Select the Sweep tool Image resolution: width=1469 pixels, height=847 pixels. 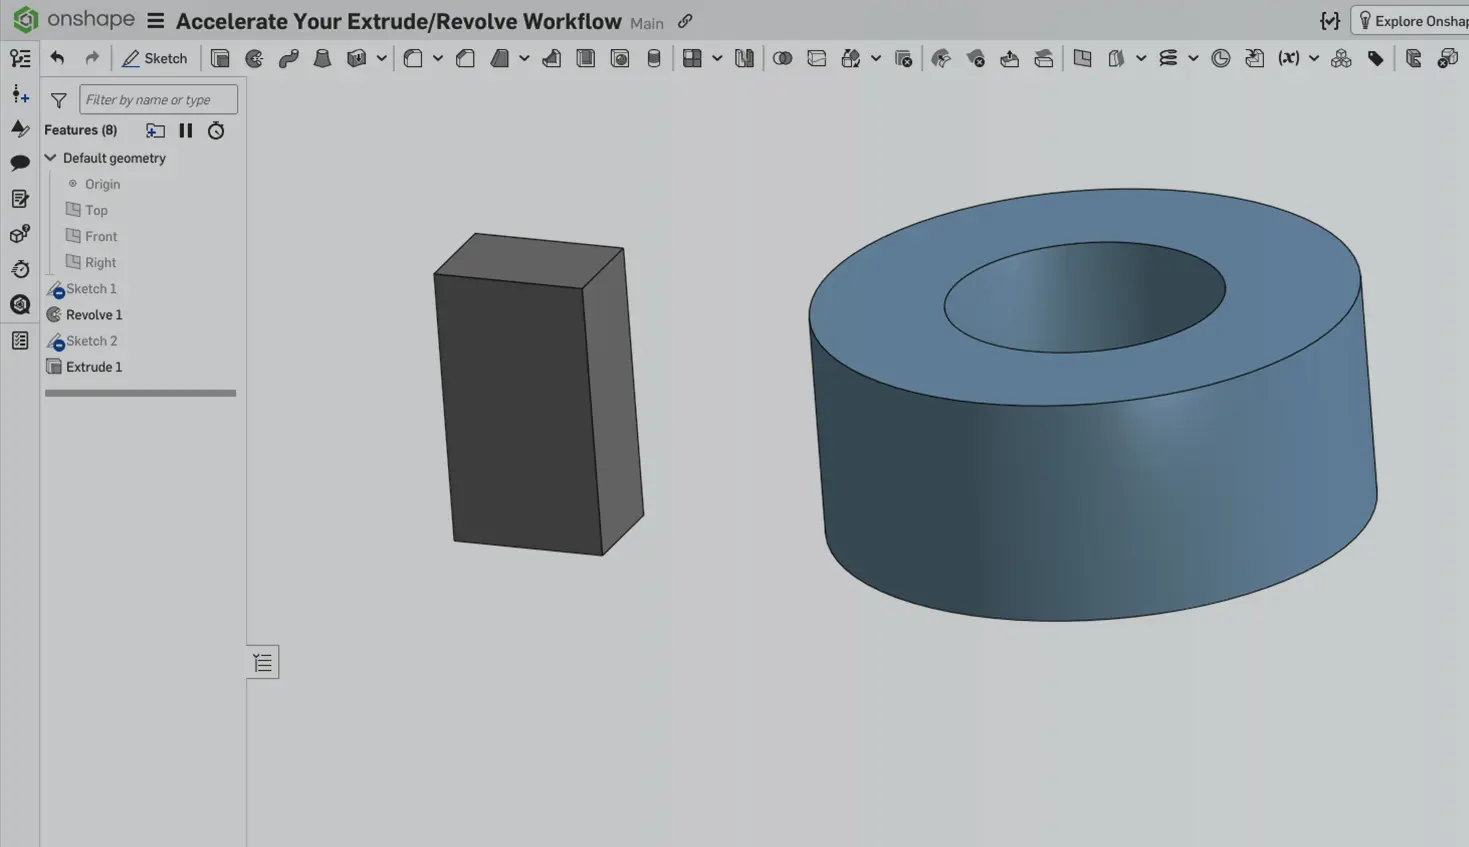pos(288,58)
